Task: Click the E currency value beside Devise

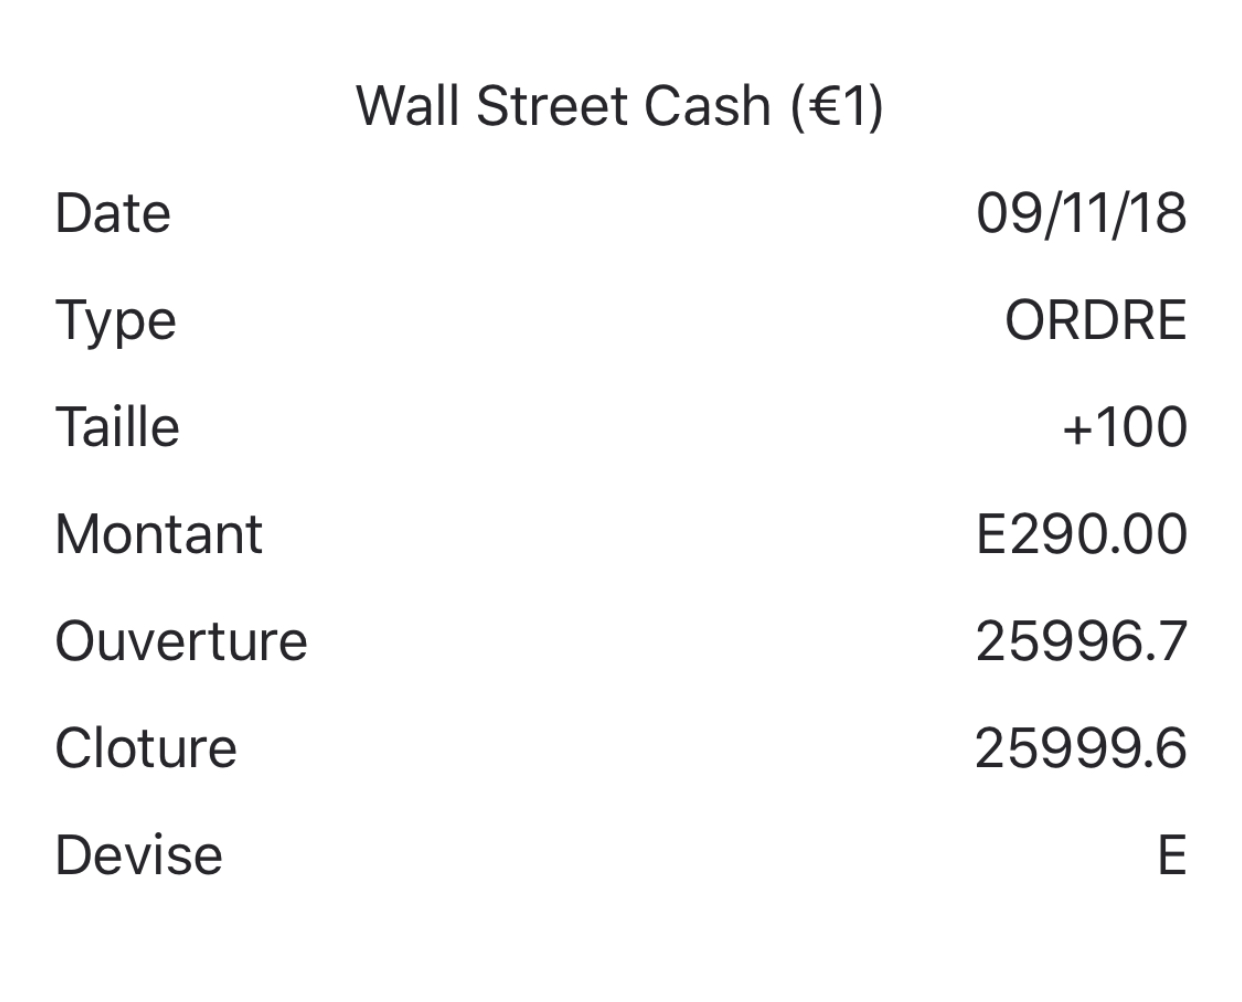Action: point(1171,855)
